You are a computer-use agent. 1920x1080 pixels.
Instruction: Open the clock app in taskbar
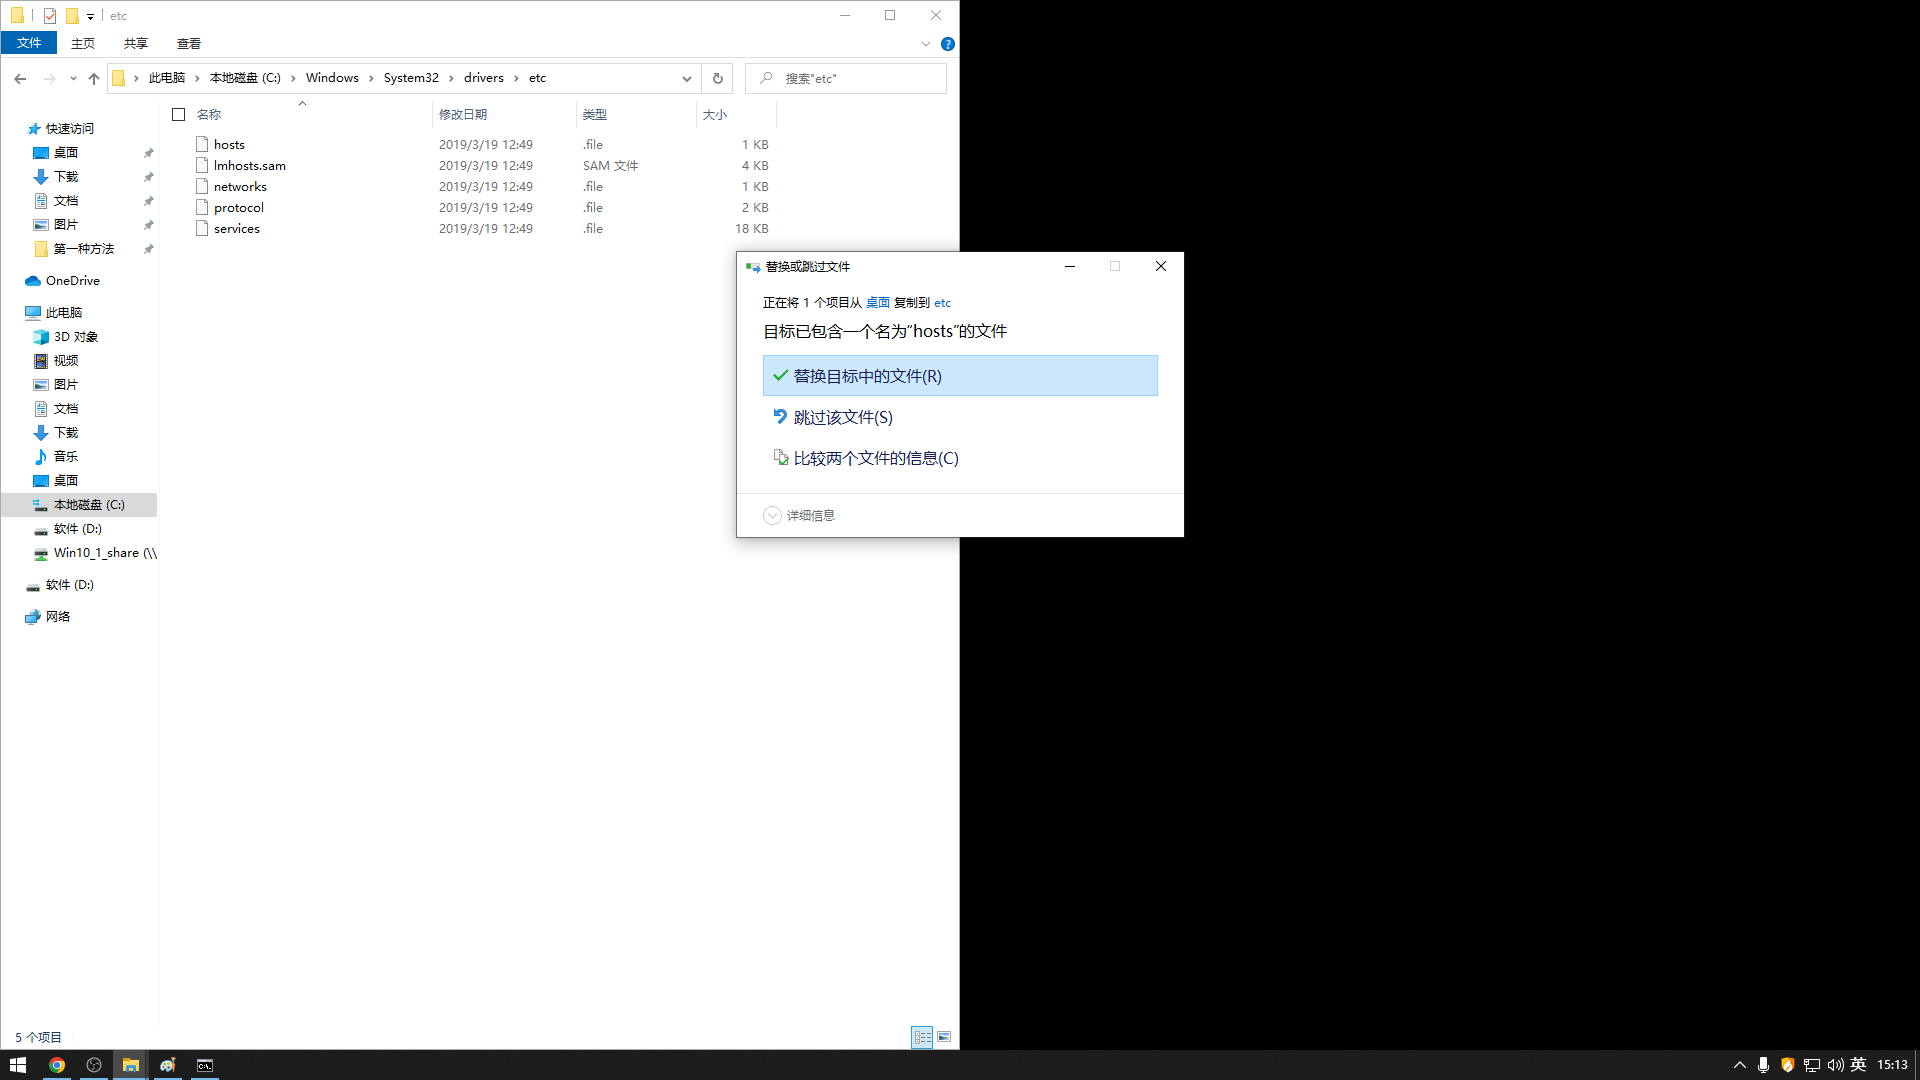coord(94,1065)
